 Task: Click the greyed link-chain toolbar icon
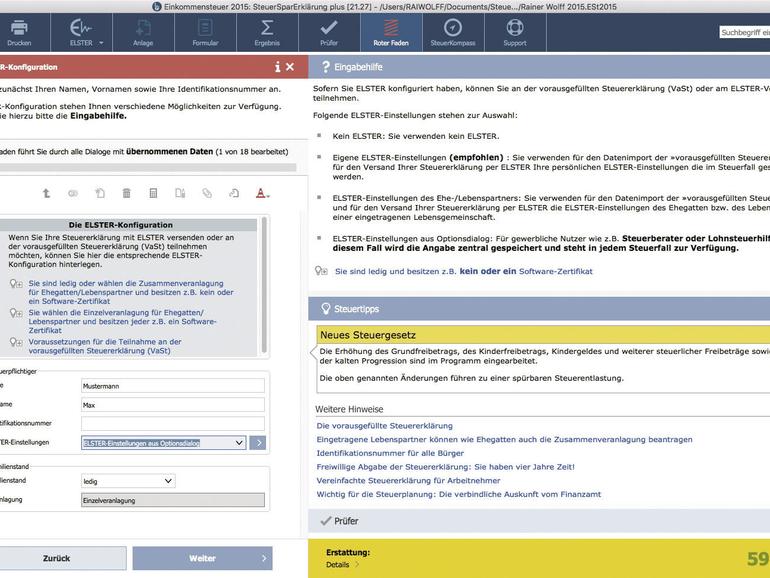coord(73,193)
